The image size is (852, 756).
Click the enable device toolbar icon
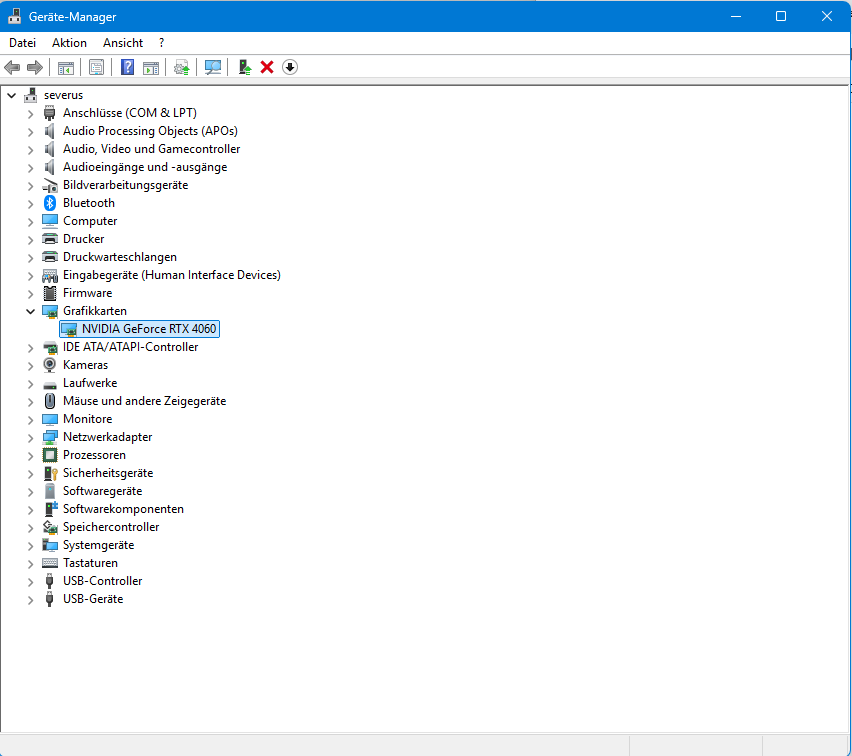pos(245,67)
